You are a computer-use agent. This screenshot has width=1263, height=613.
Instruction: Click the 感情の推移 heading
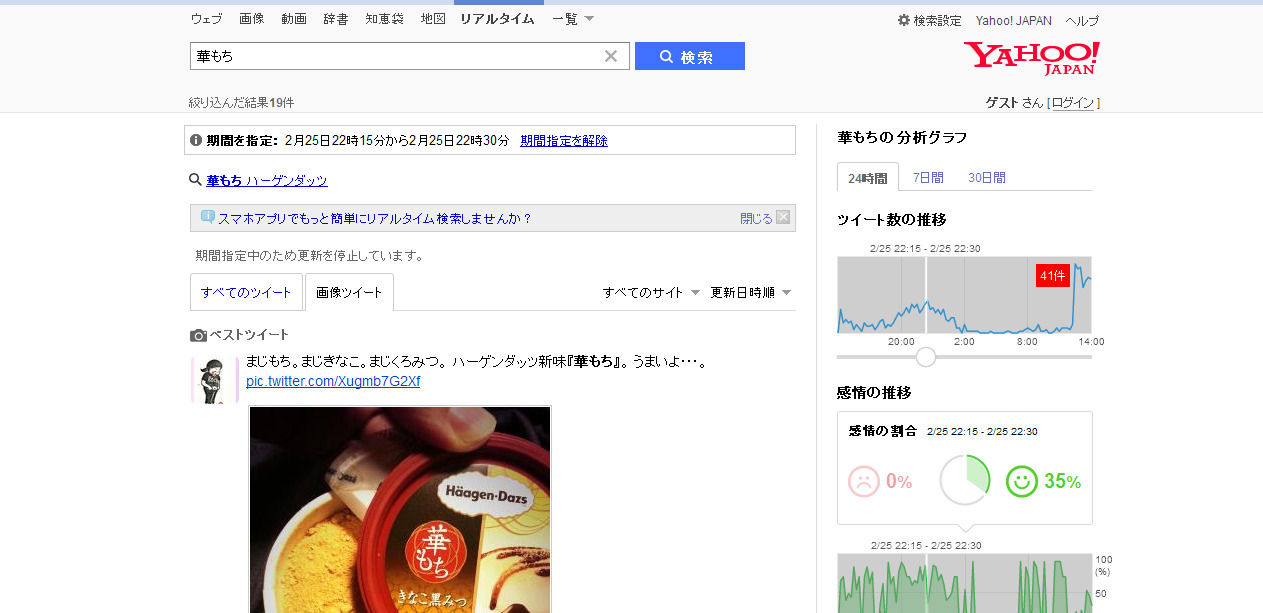pos(874,393)
